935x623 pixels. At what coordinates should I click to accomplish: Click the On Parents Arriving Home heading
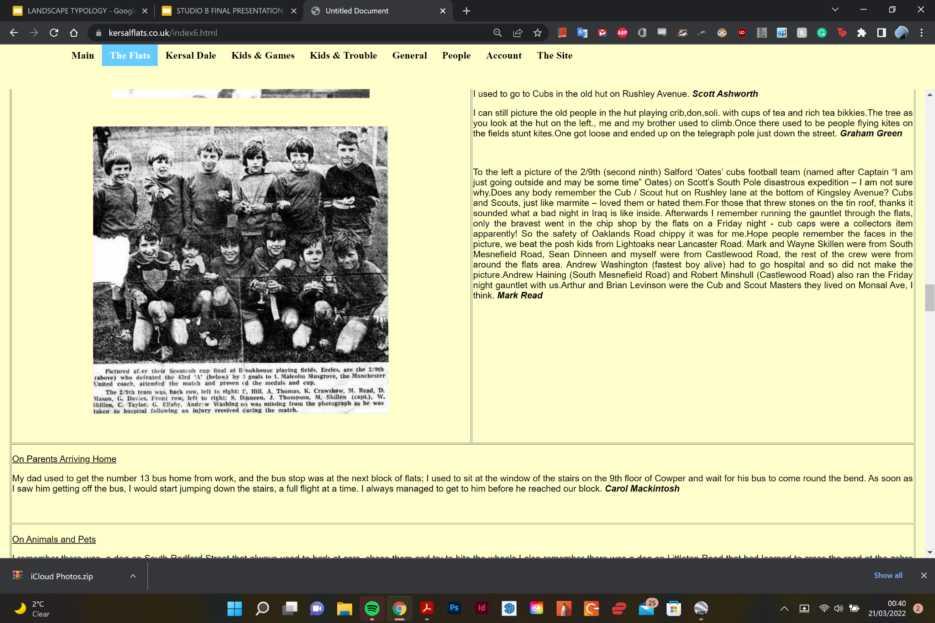(x=64, y=459)
